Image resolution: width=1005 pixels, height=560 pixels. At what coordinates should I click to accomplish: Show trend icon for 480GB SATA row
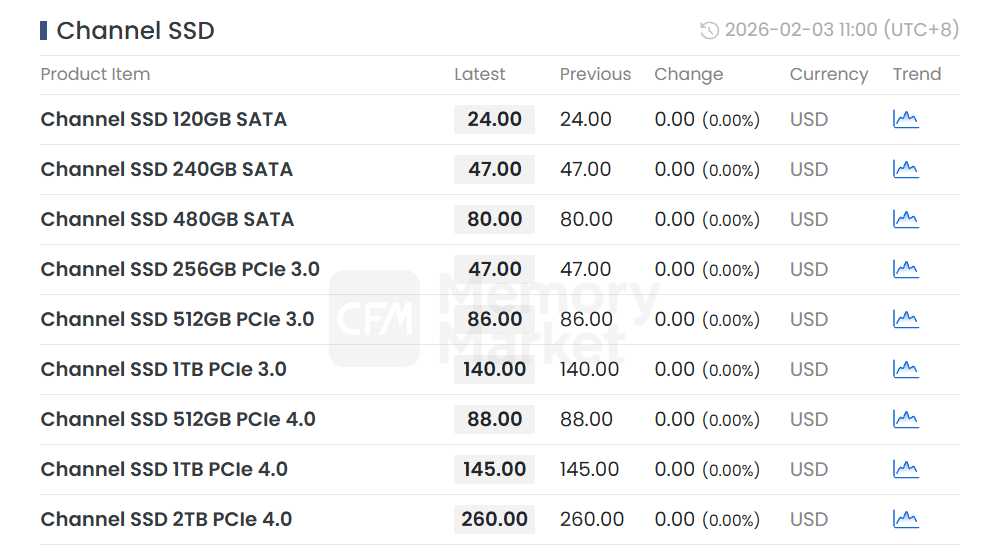click(905, 220)
